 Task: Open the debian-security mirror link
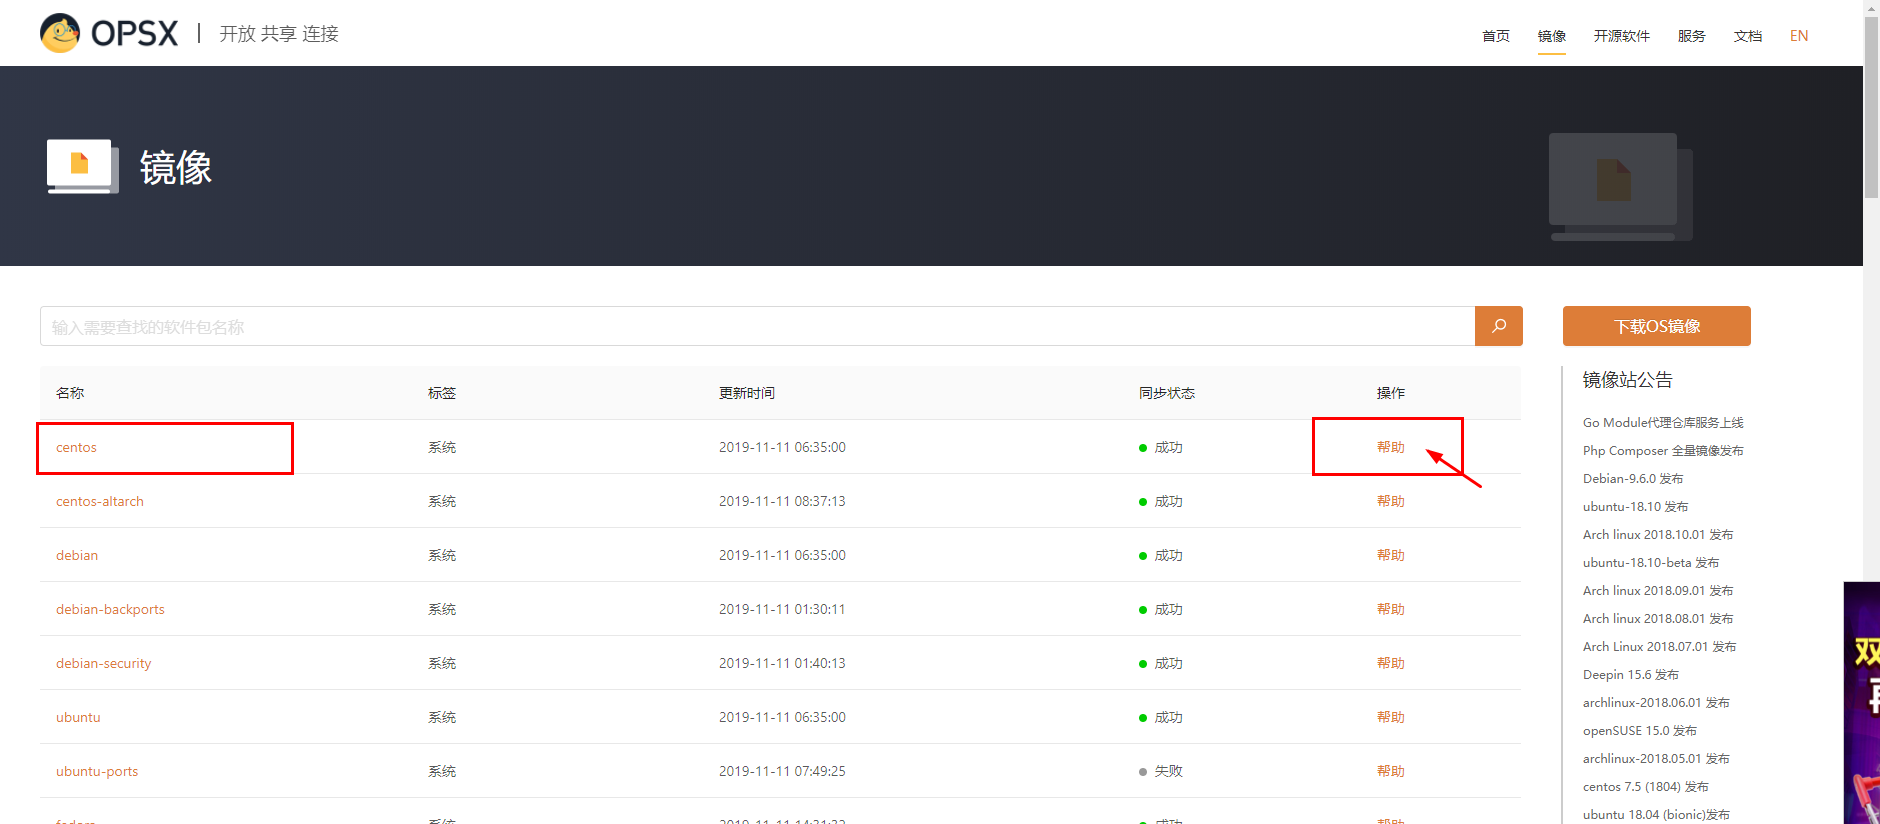[103, 663]
